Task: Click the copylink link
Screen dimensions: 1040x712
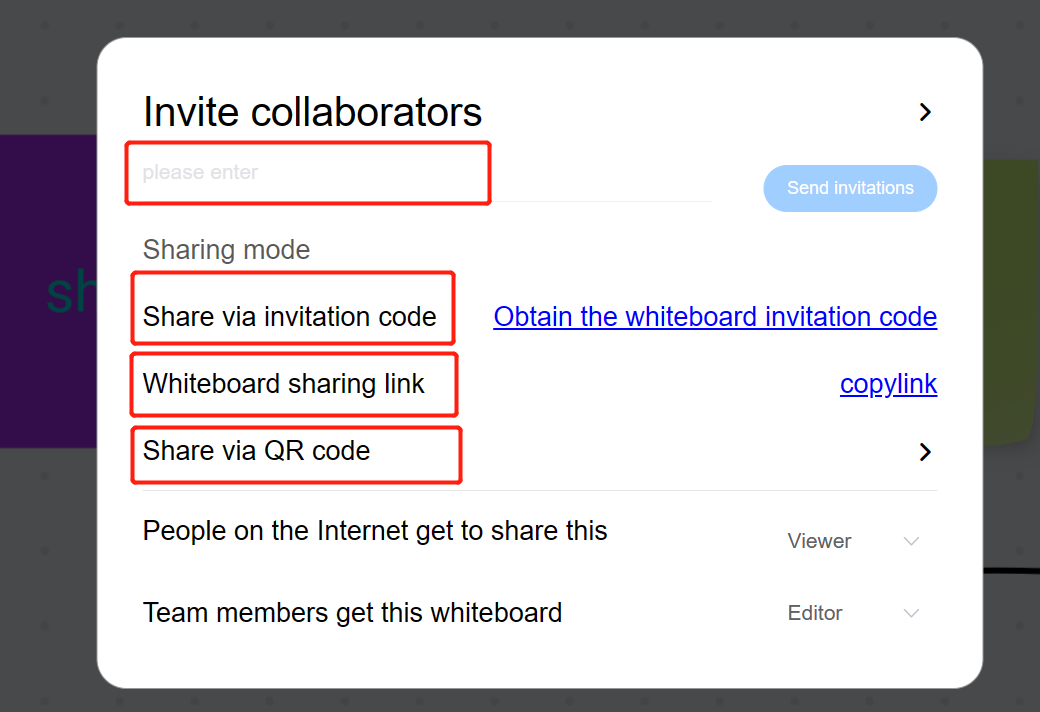Action: [888, 384]
